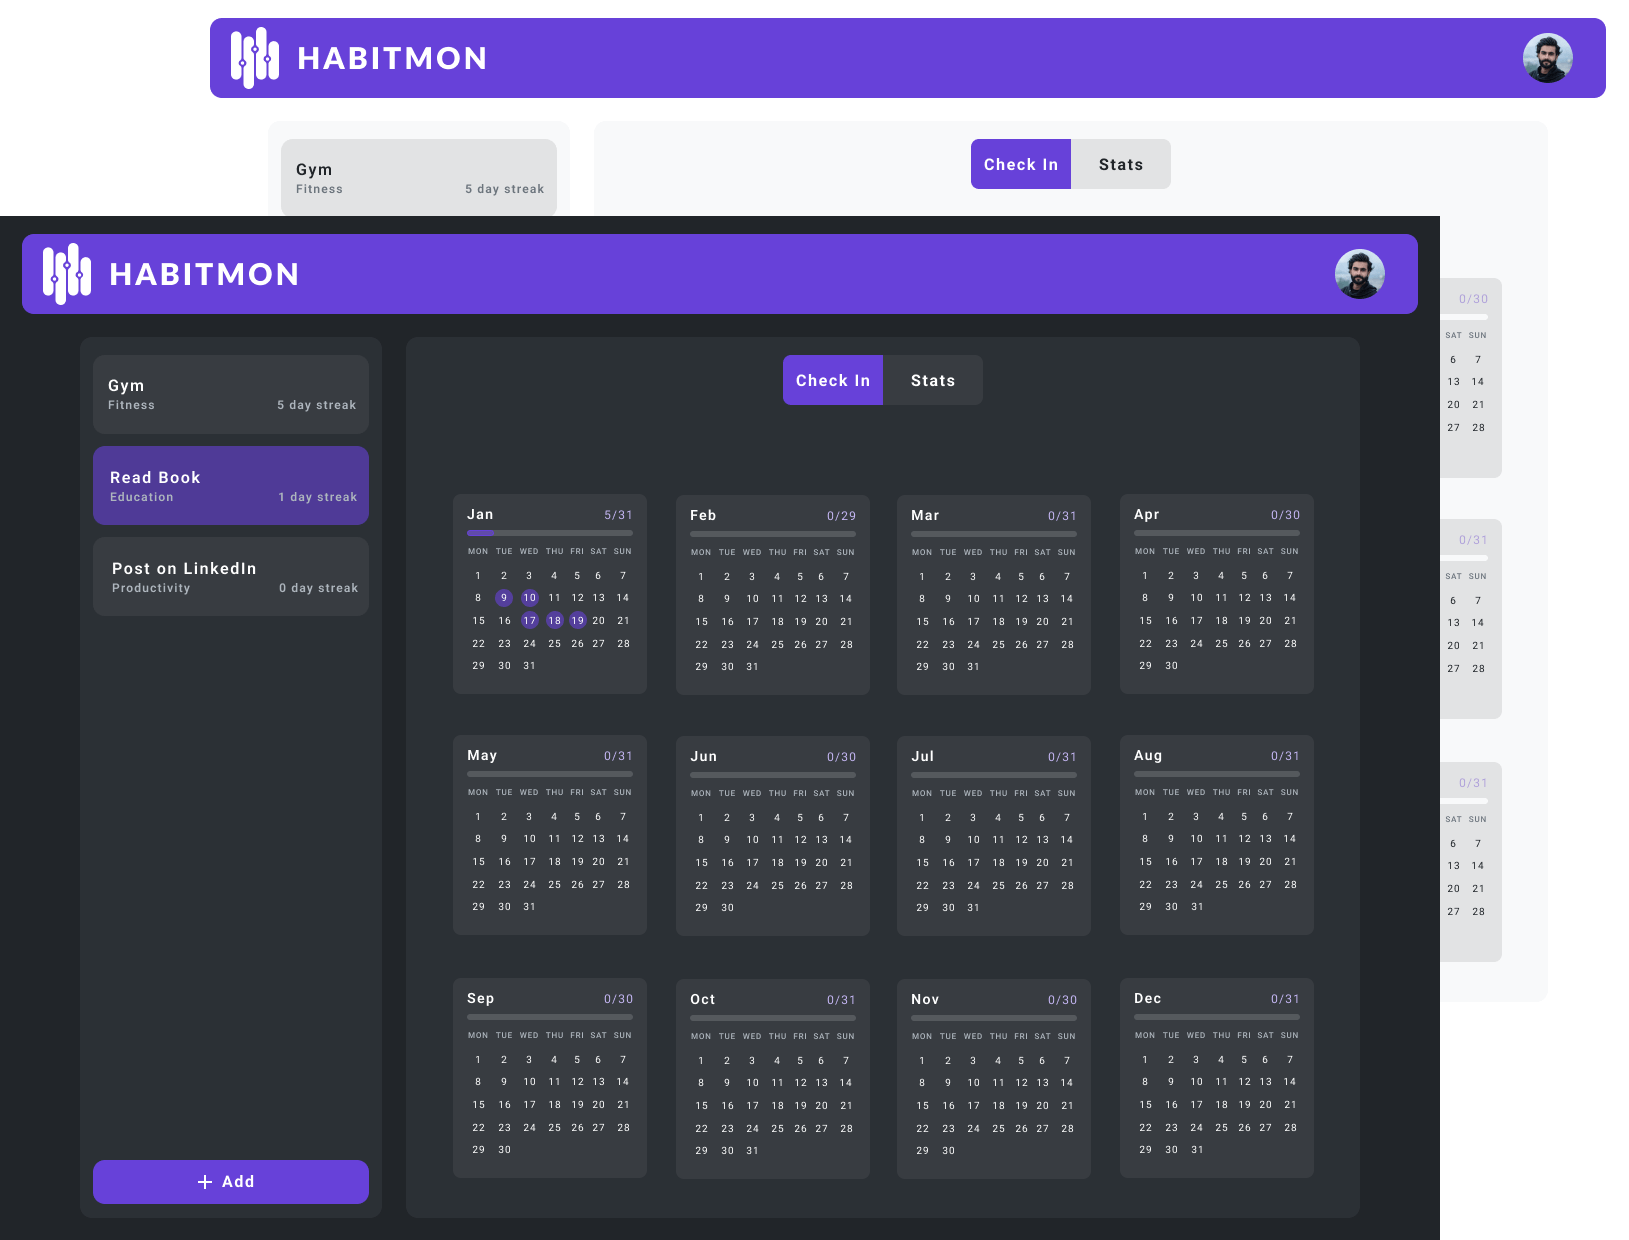Click the Add button to create a habit
This screenshot has width=1629, height=1240.
(x=230, y=1181)
